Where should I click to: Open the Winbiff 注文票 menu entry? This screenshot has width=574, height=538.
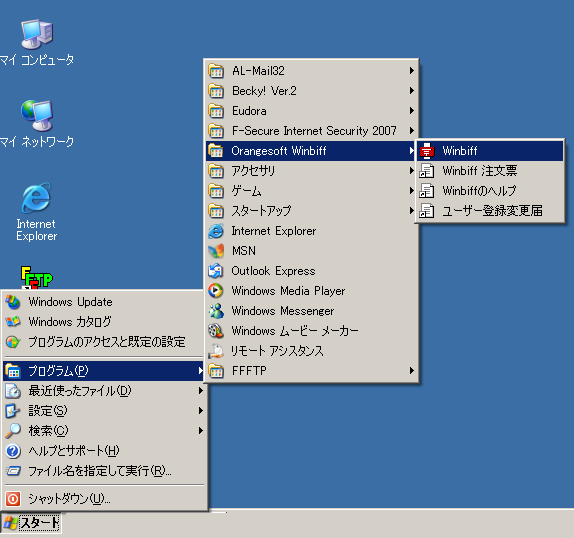click(490, 171)
